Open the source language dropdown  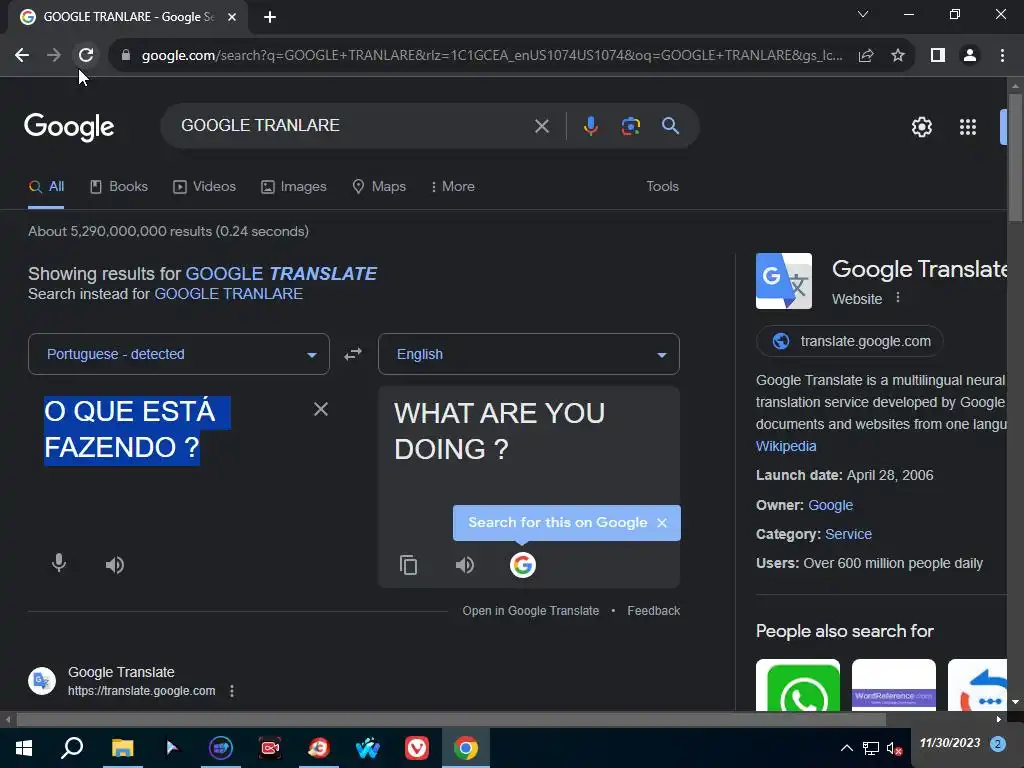click(x=179, y=354)
